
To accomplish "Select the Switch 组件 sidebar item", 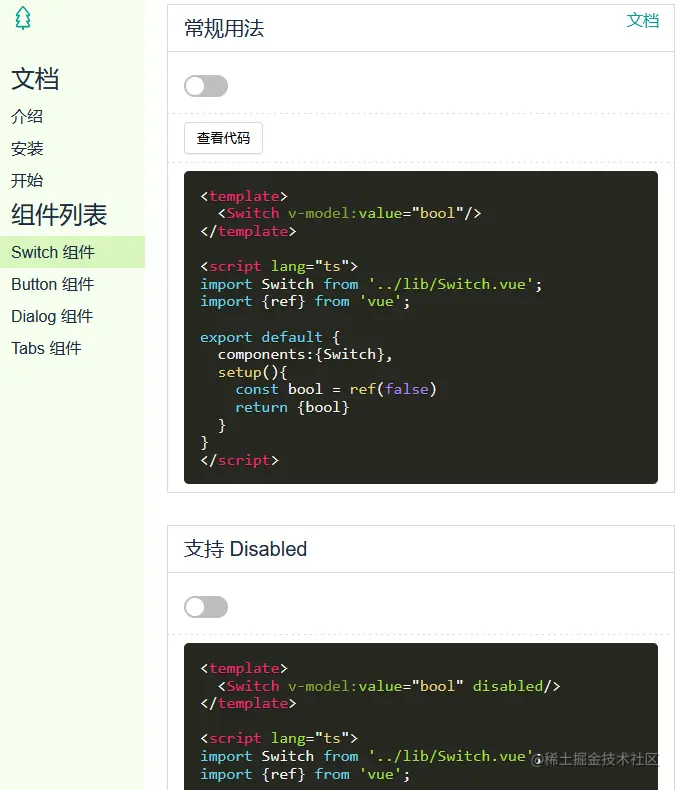I will pyautogui.click(x=73, y=252).
